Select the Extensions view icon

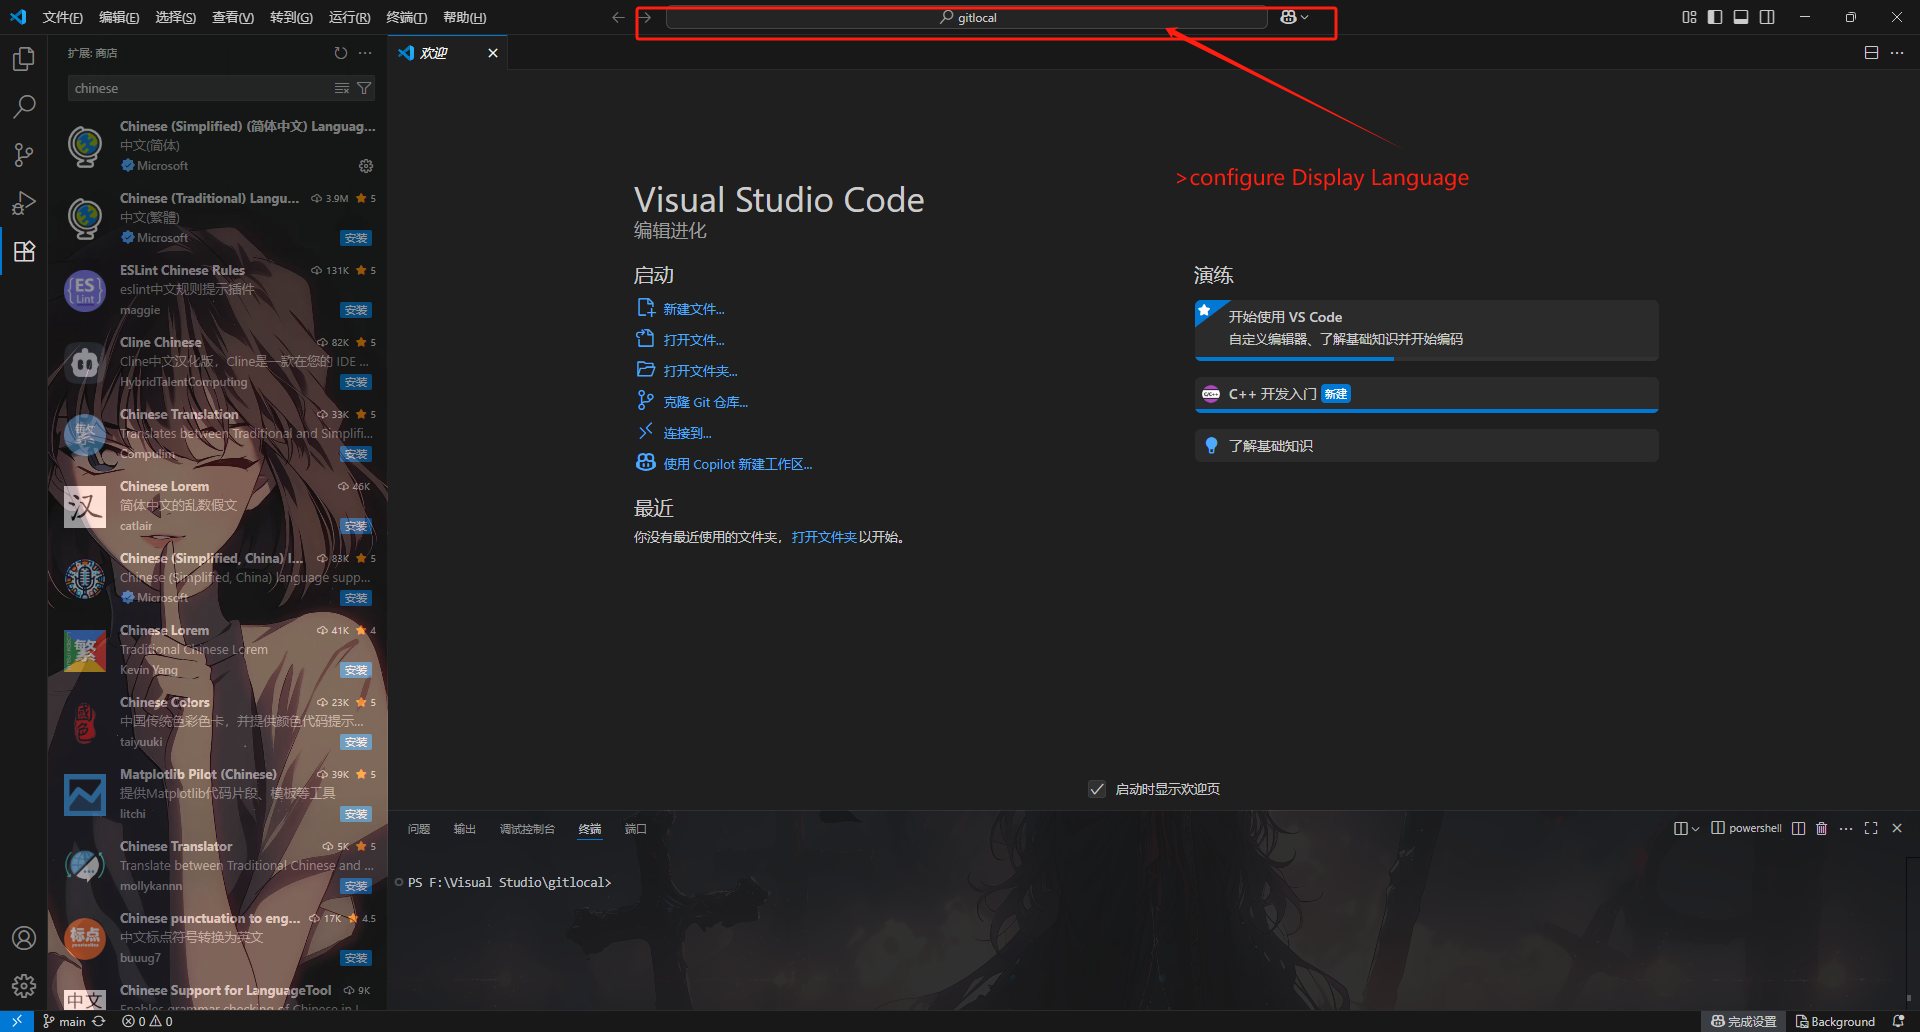pyautogui.click(x=24, y=251)
